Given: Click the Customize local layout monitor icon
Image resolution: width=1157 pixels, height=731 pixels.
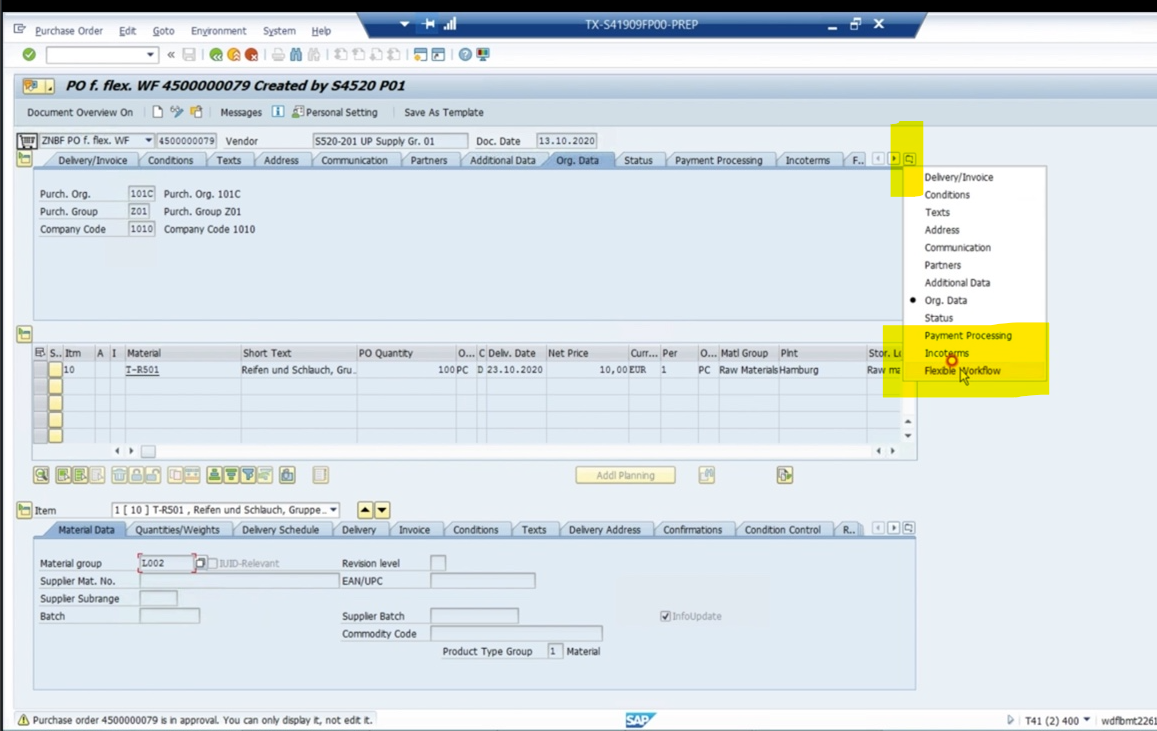Looking at the screenshot, I should click(x=483, y=54).
